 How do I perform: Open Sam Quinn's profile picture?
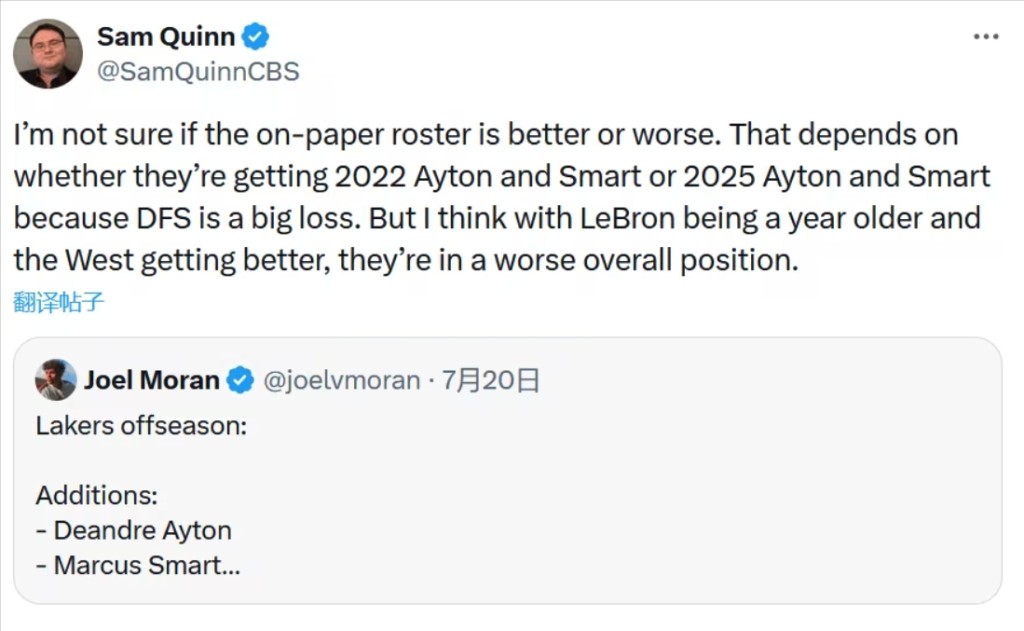(x=47, y=54)
